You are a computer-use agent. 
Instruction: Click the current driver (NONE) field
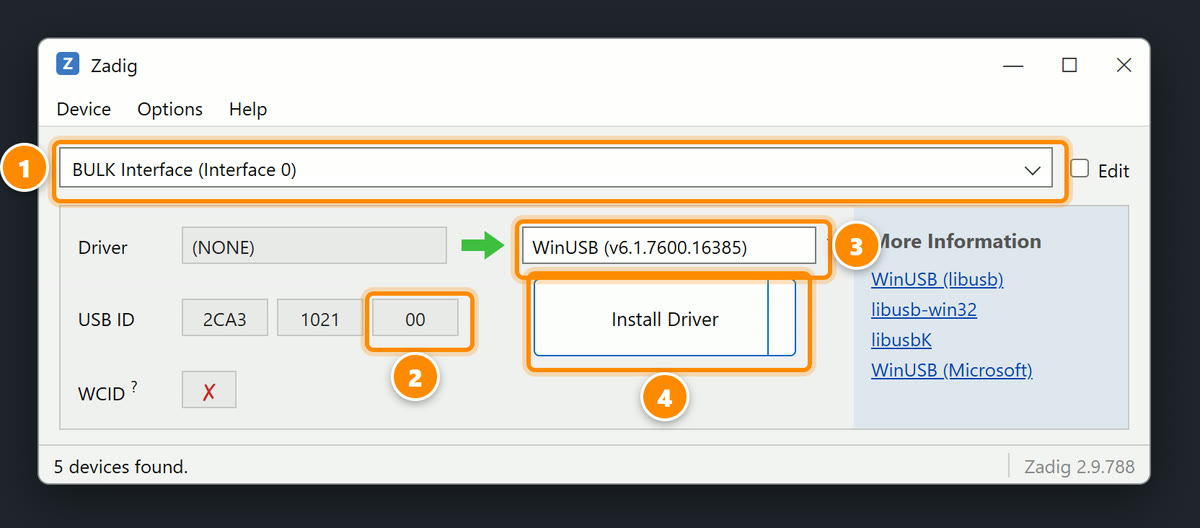tap(314, 247)
